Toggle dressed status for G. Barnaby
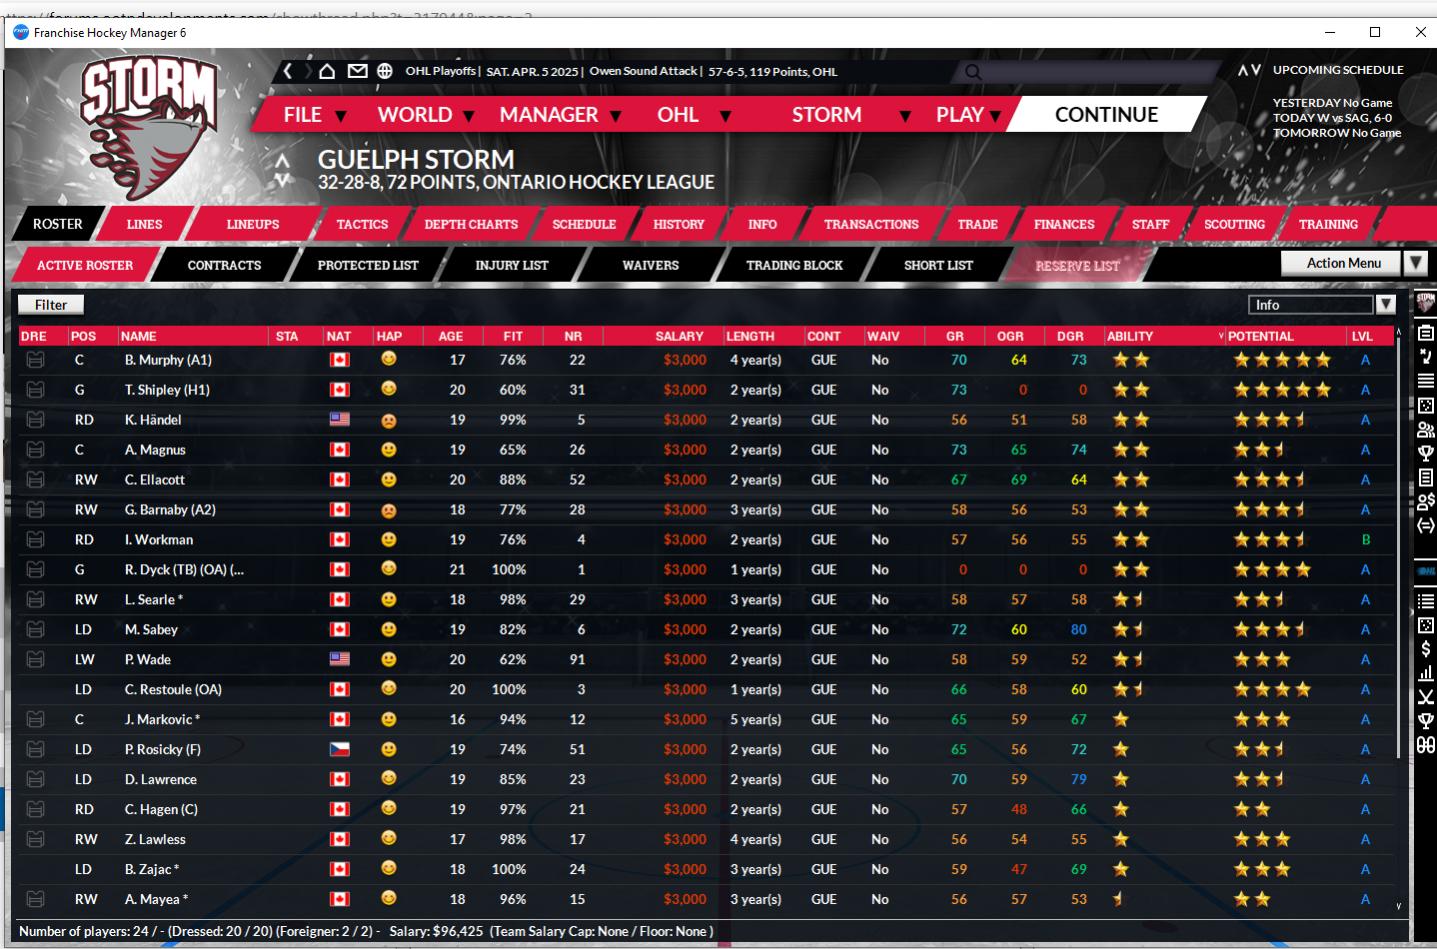 tap(35, 510)
